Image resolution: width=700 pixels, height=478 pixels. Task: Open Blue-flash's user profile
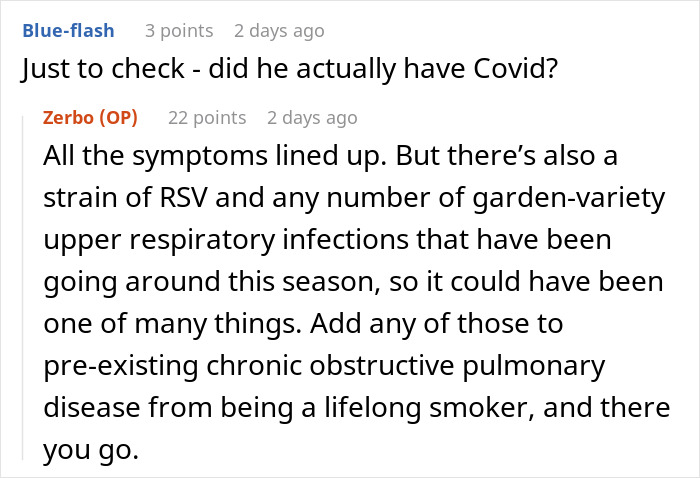pos(66,30)
